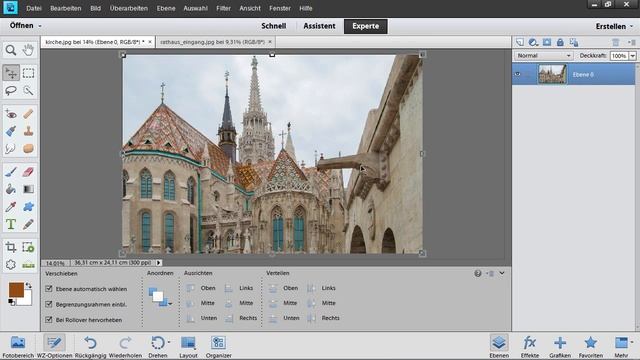
Task: Click the Organizer button
Action: pyautogui.click(x=218, y=347)
